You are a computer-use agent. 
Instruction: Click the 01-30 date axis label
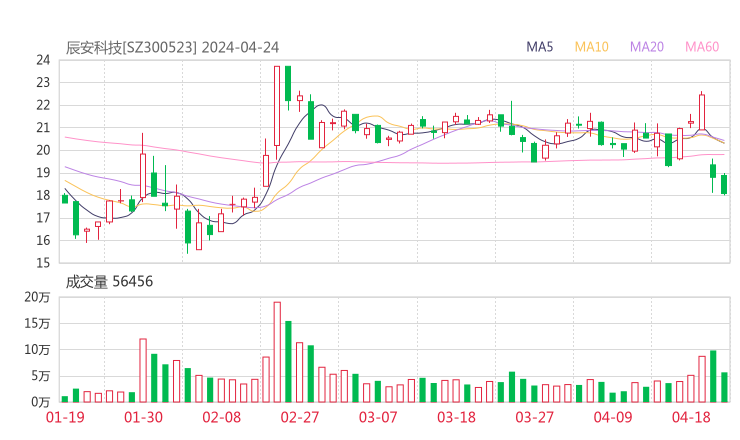pos(143,417)
